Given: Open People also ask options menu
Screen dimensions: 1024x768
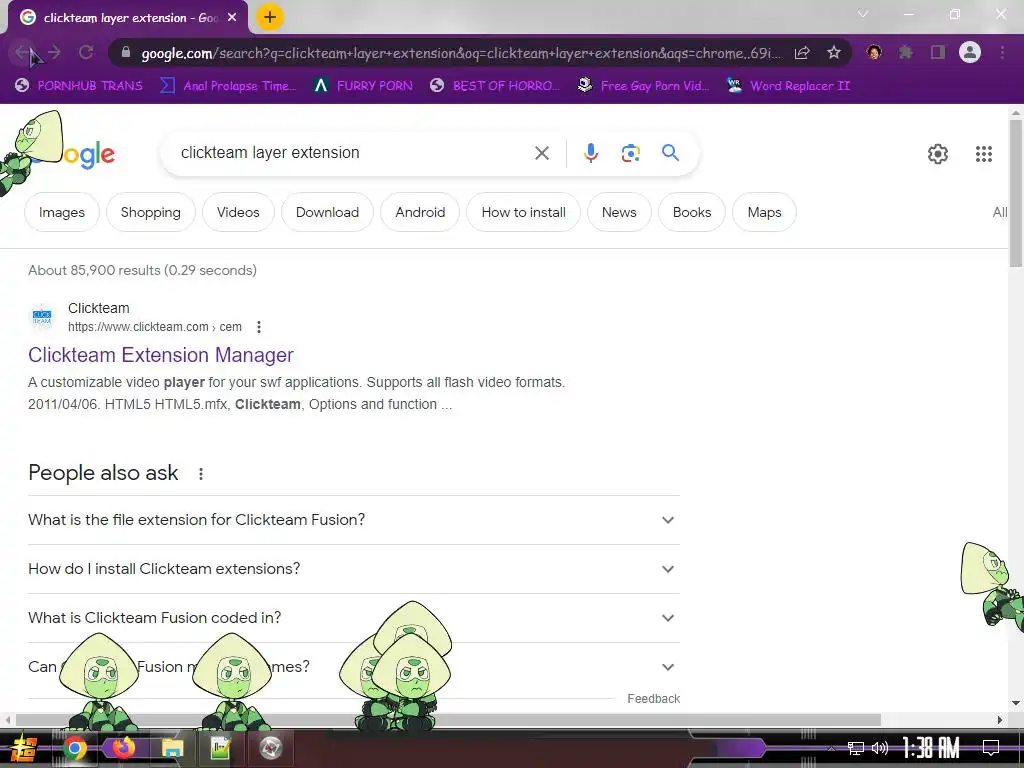Looking at the screenshot, I should pyautogui.click(x=200, y=474).
